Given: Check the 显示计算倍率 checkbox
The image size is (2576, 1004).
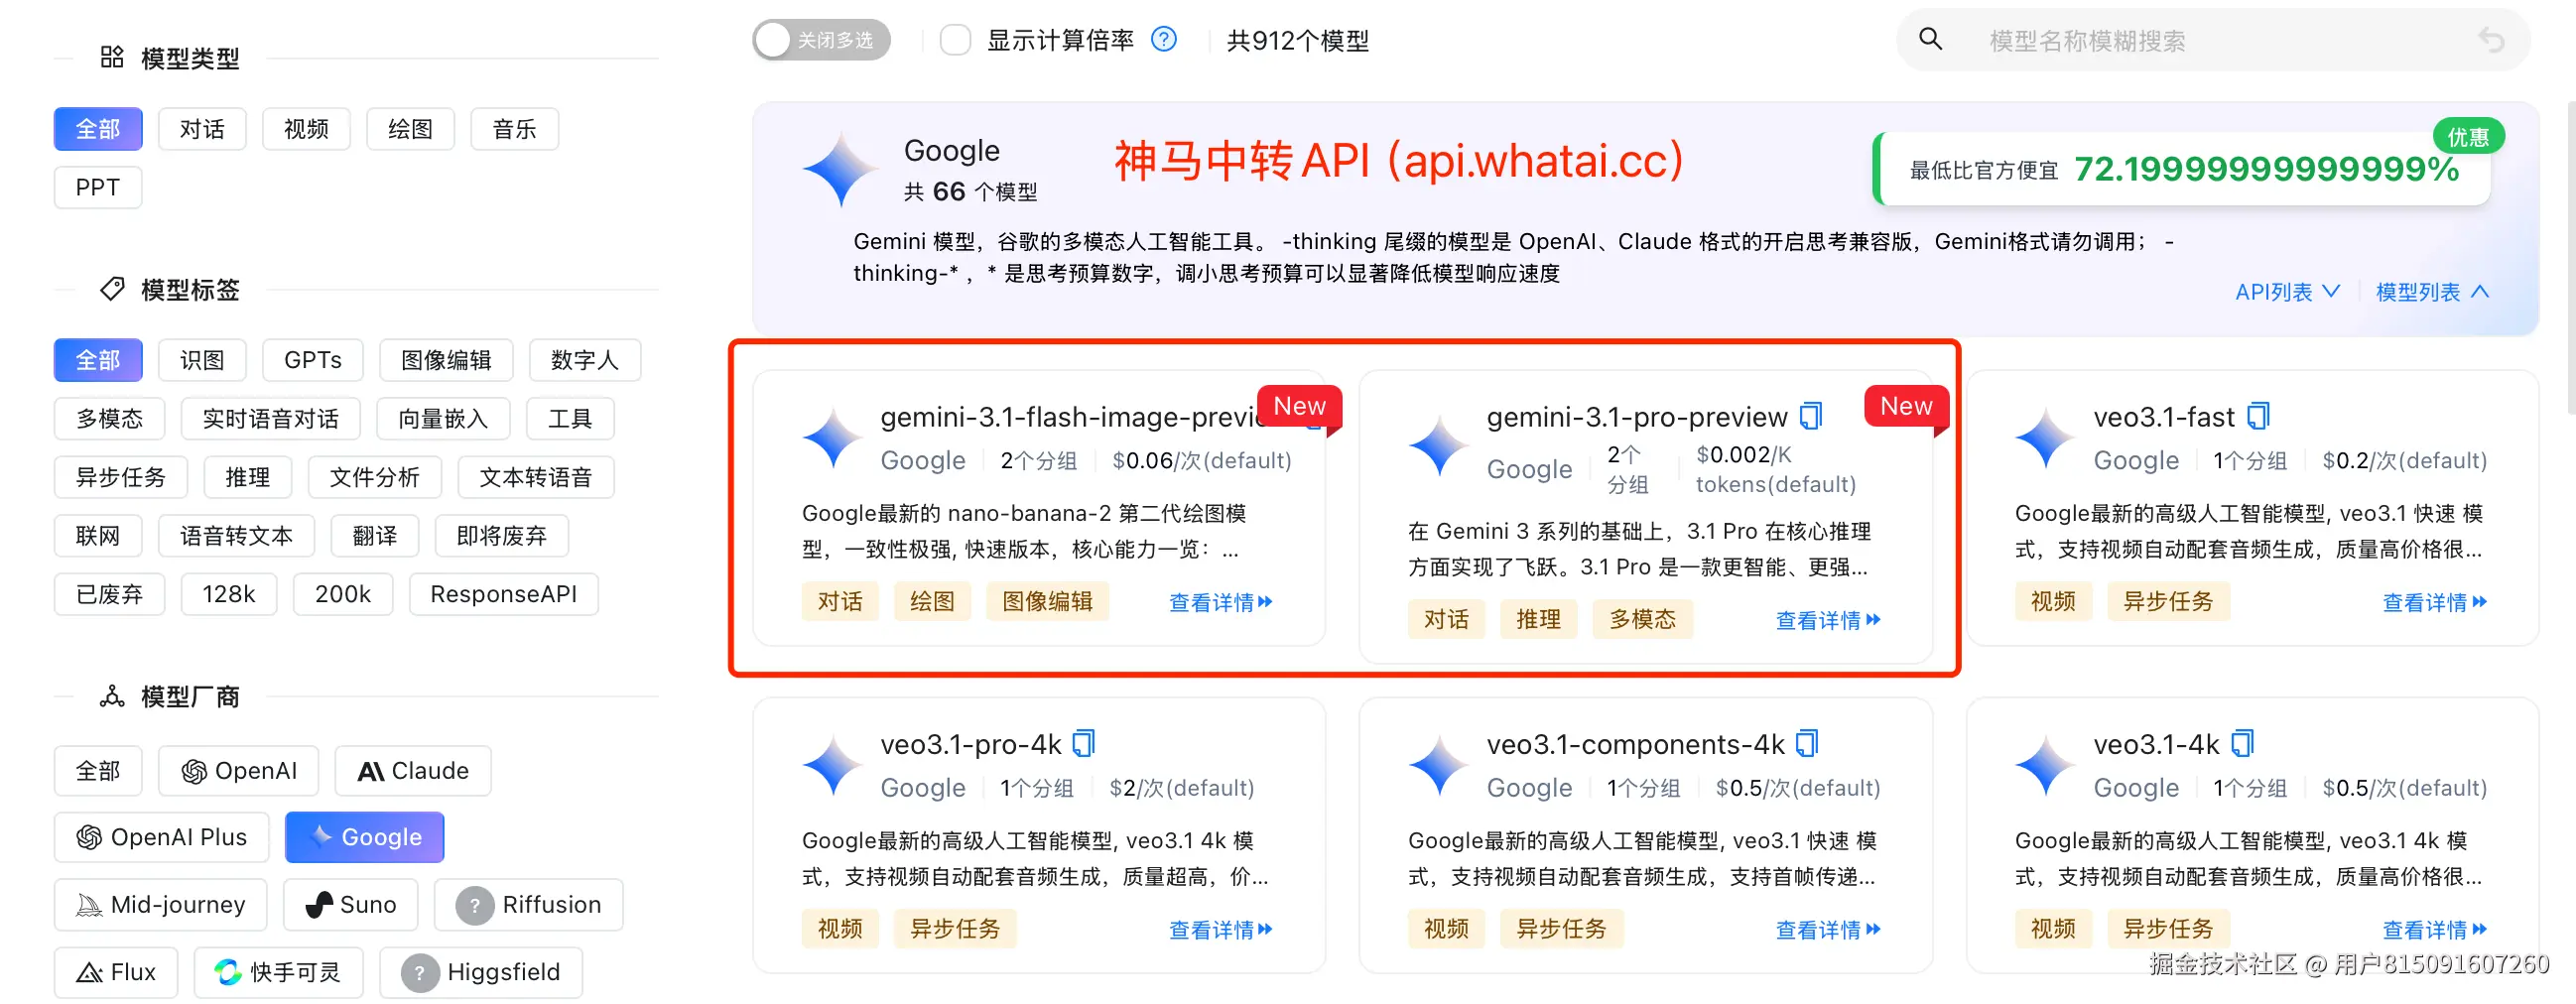Looking at the screenshot, I should [x=955, y=40].
